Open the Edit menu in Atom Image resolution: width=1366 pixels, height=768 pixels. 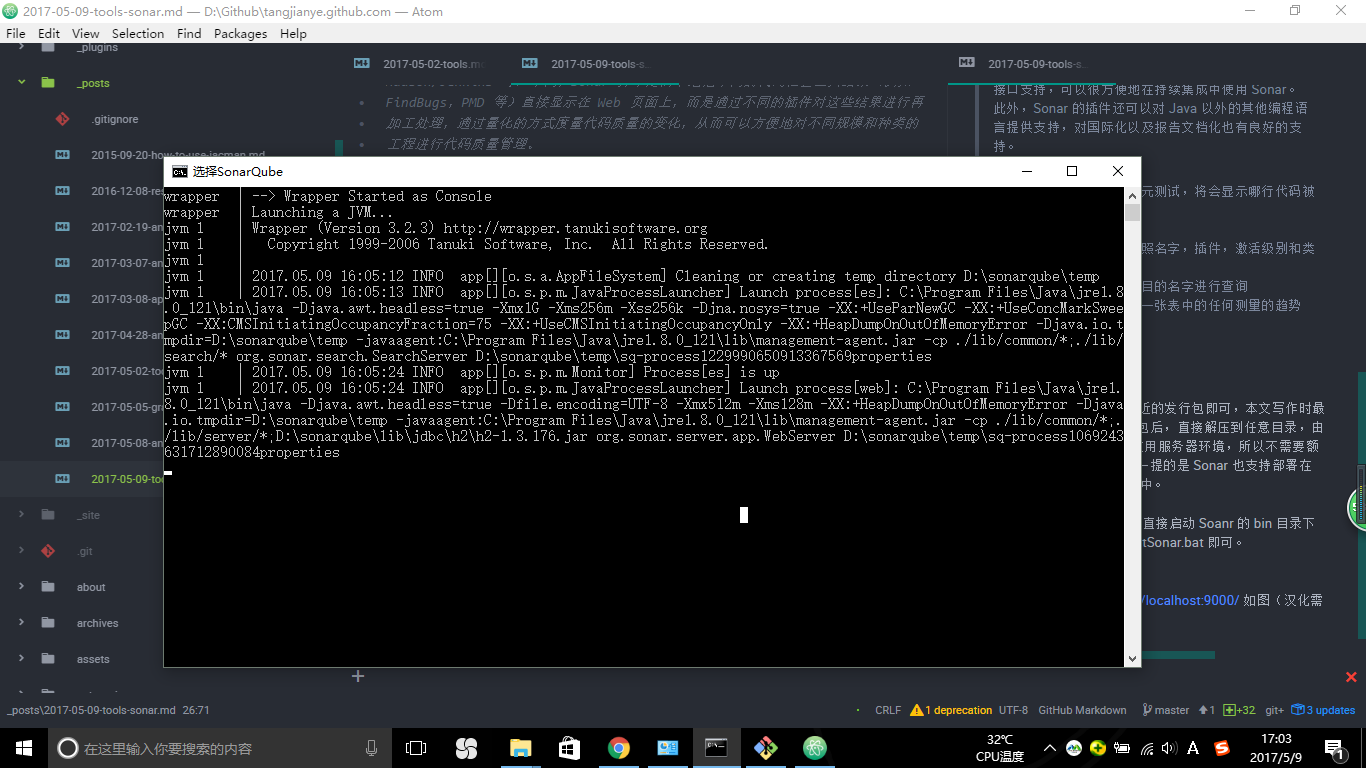pos(49,33)
